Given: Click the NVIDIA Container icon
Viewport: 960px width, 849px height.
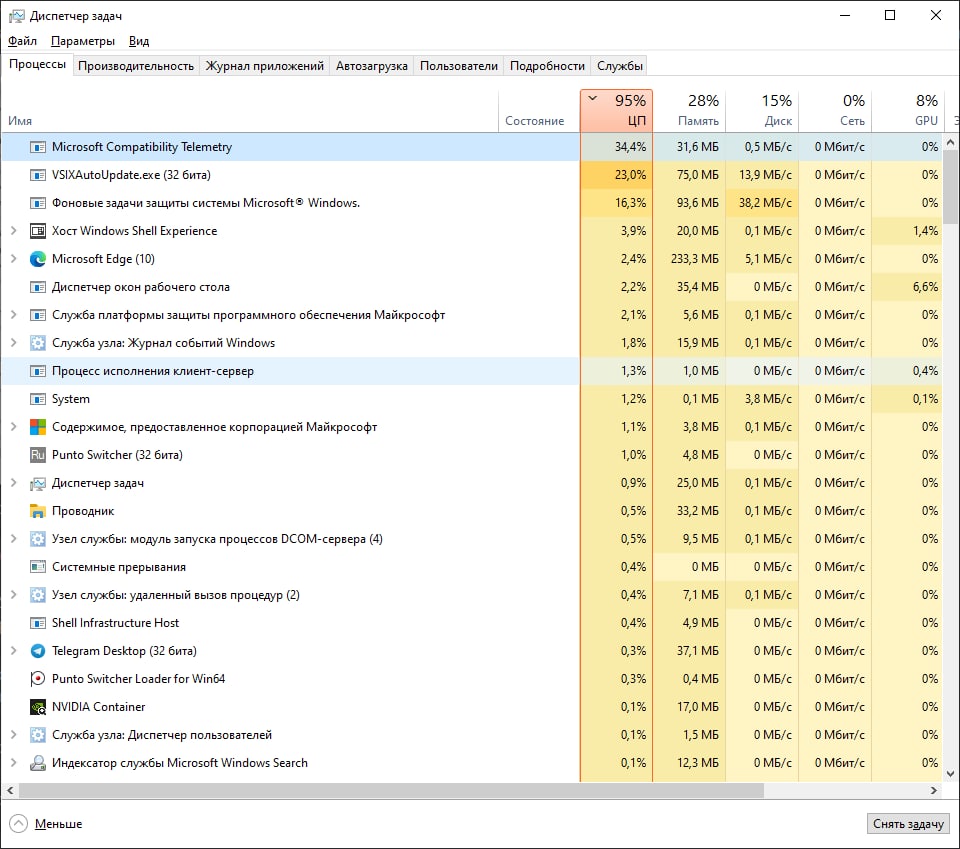Looking at the screenshot, I should pyautogui.click(x=38, y=707).
